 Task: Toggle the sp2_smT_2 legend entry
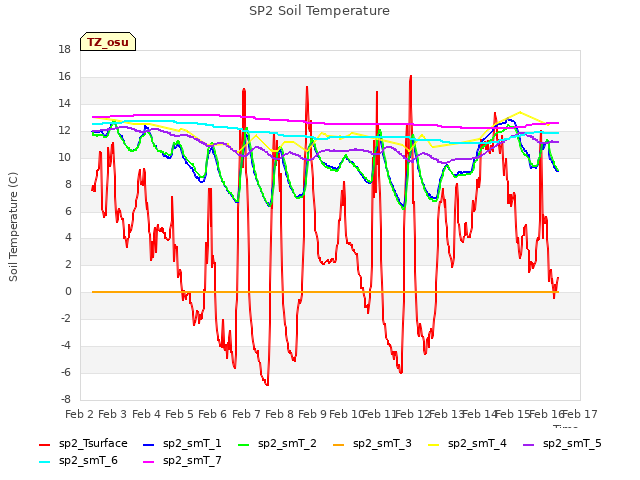pos(277,444)
